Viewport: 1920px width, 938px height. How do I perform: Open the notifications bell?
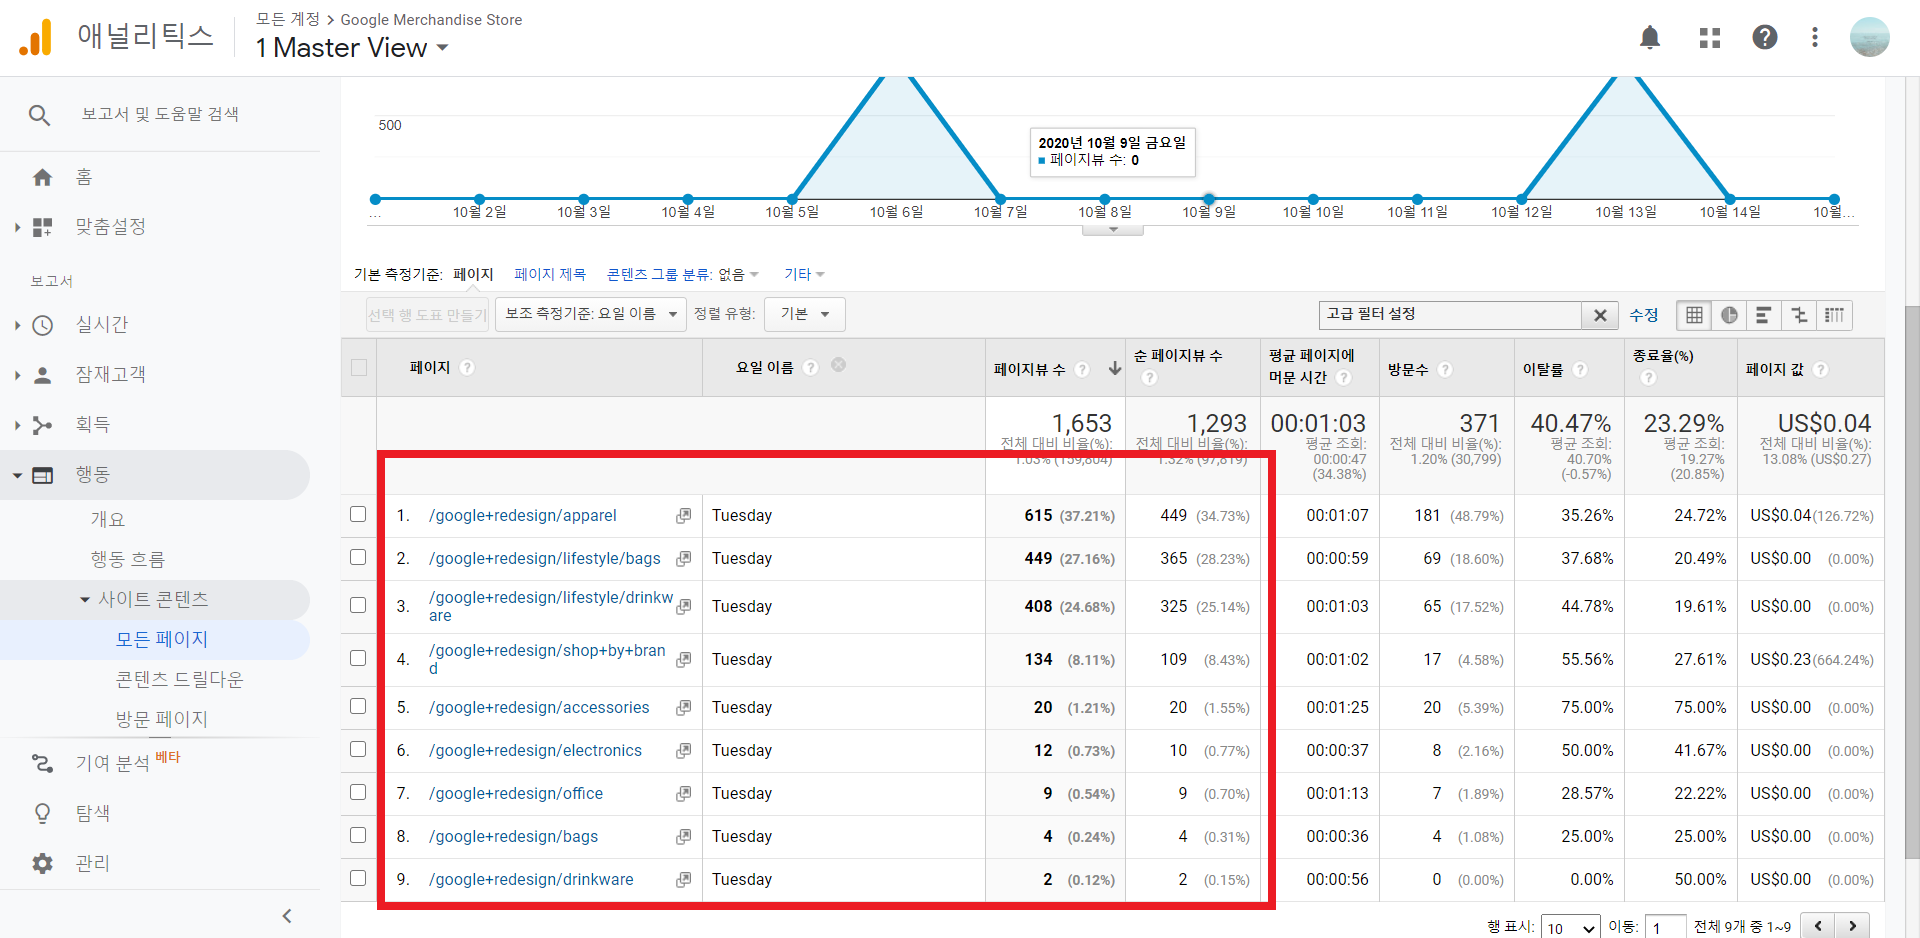click(1650, 38)
